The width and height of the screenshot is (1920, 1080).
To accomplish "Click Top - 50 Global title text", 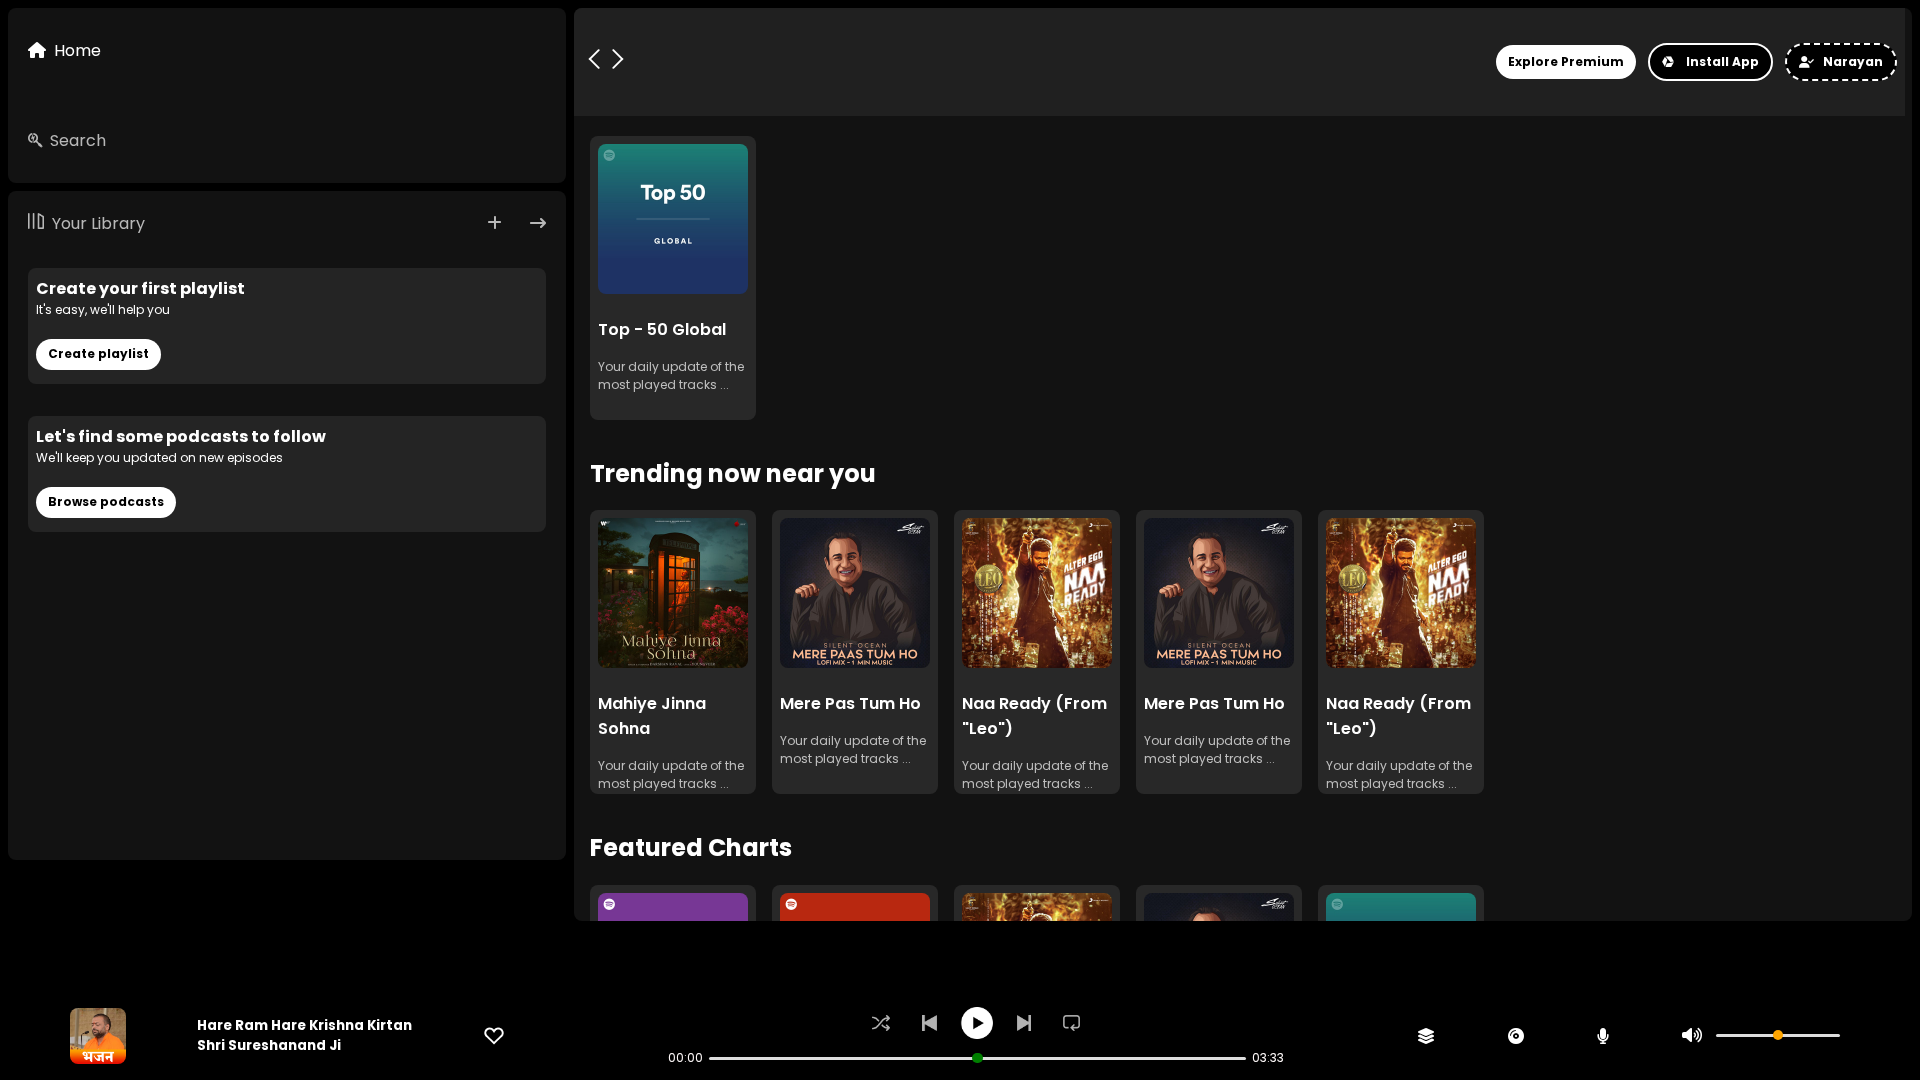I will click(x=662, y=330).
